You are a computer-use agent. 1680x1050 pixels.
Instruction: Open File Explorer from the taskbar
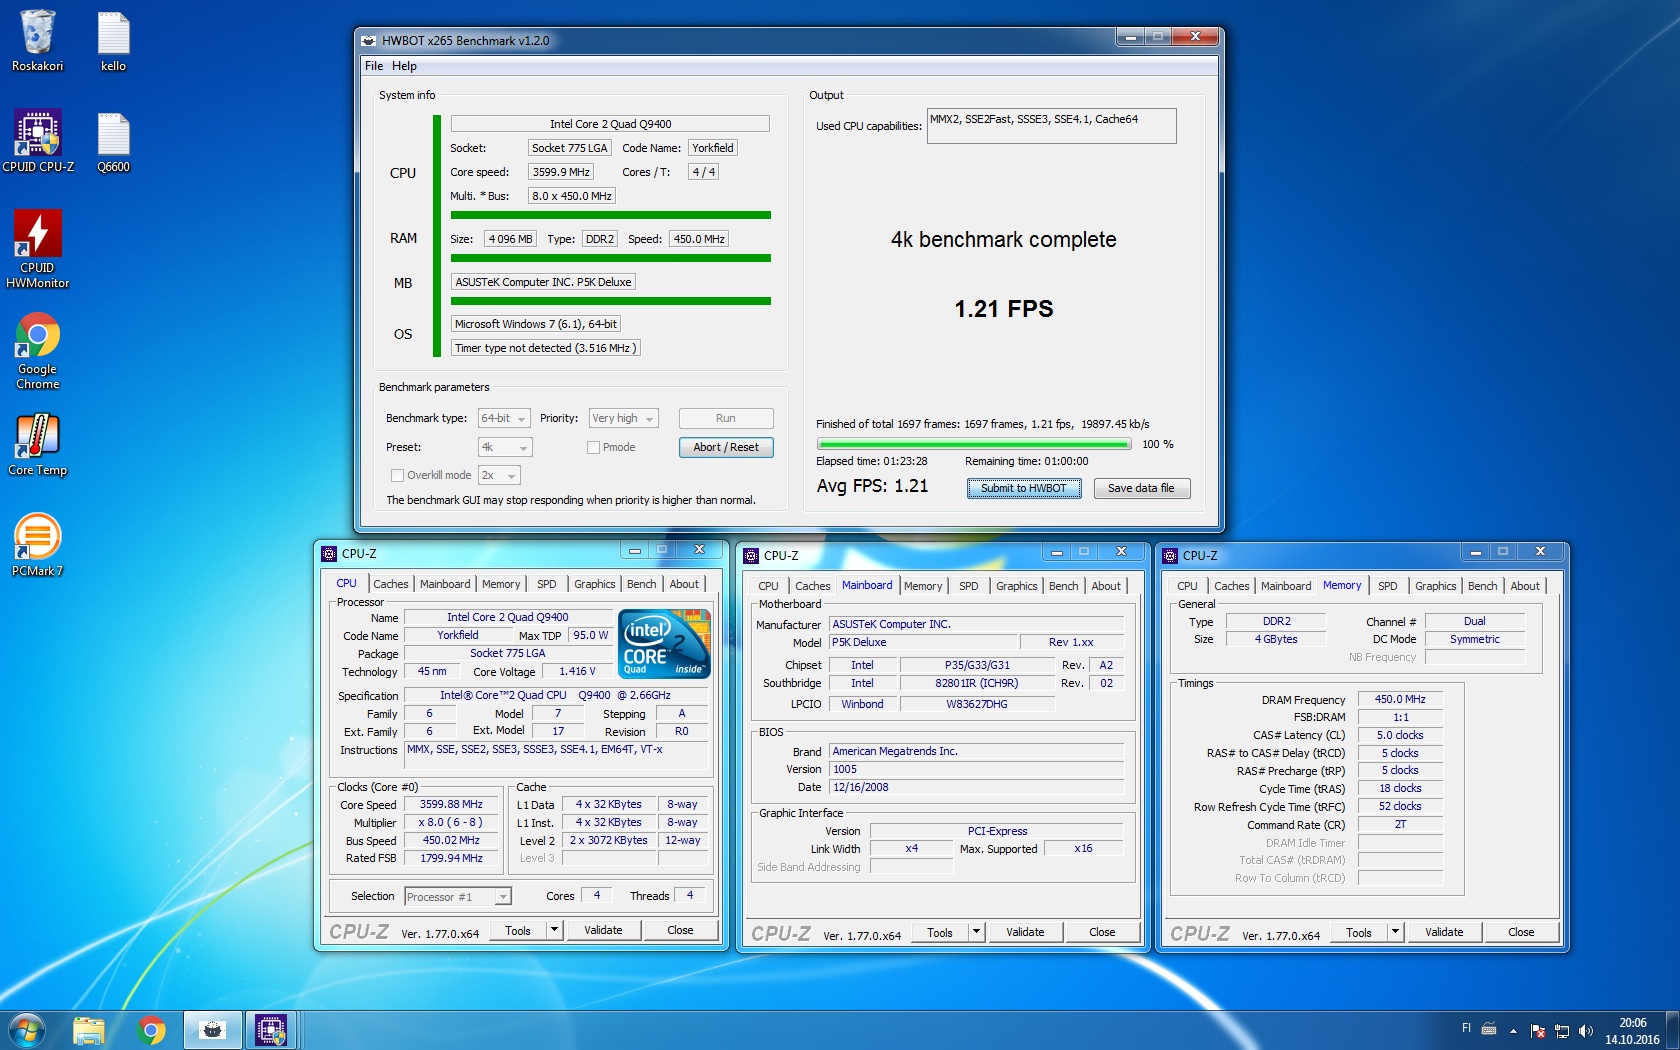[x=89, y=1030]
